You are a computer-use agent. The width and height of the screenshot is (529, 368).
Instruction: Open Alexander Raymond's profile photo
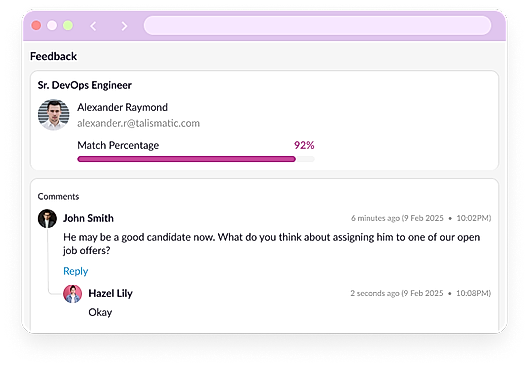pyautogui.click(x=54, y=115)
